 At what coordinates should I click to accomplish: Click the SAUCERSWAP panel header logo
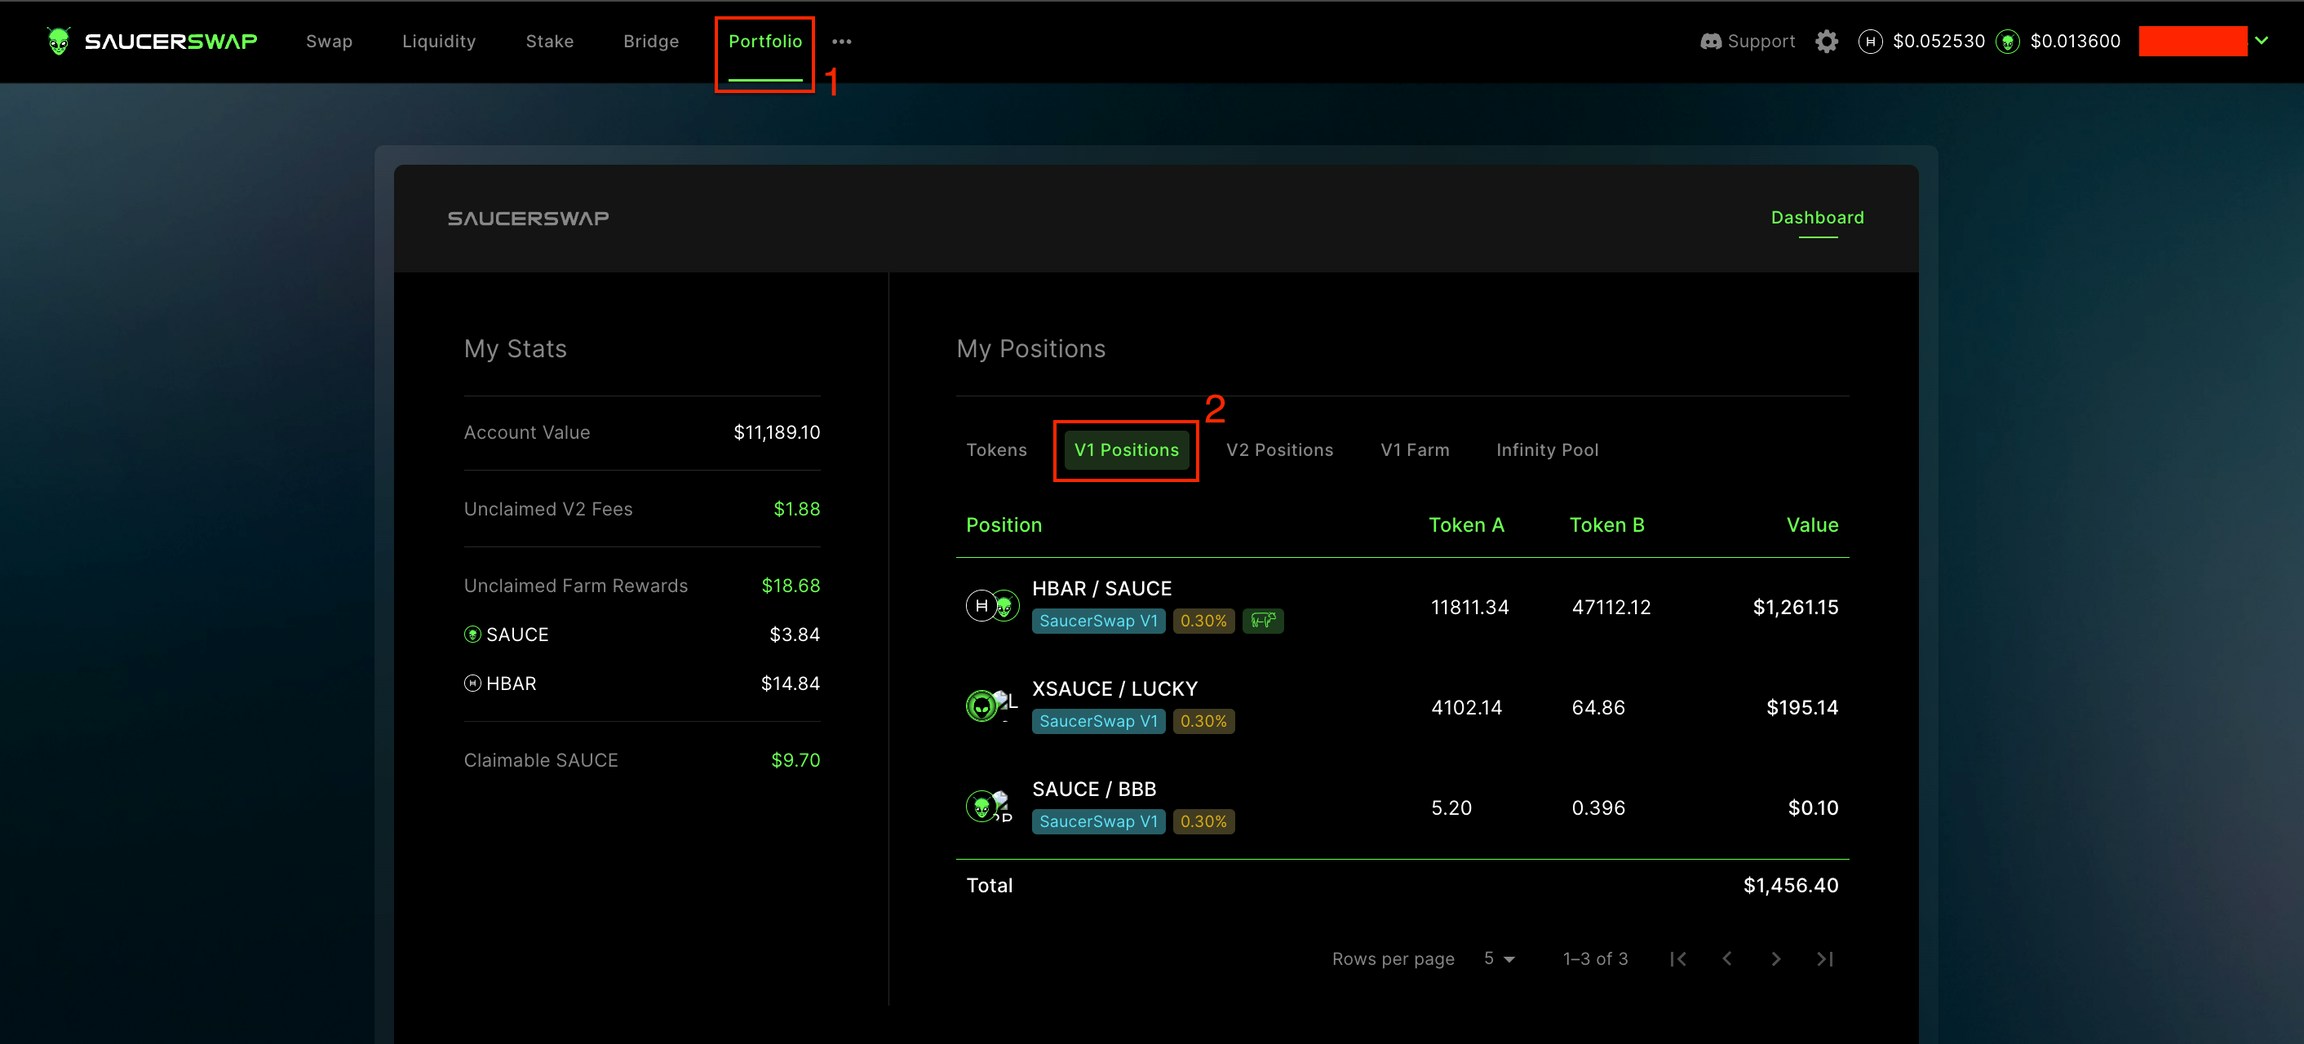point(528,218)
